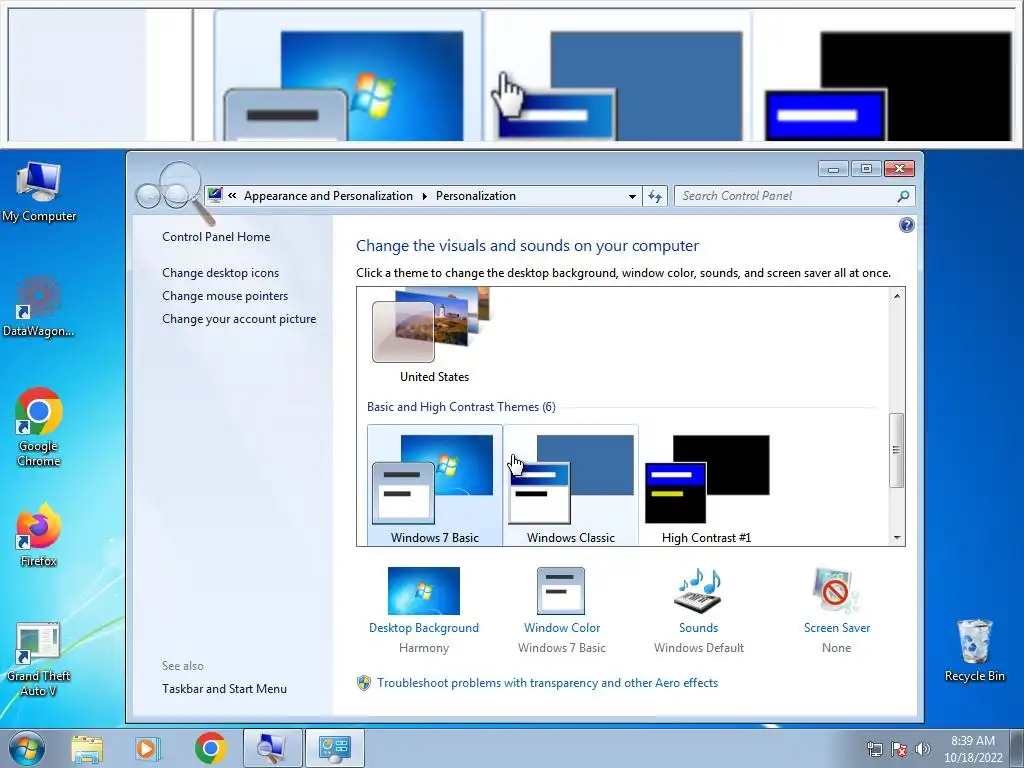This screenshot has height=768, width=1024.
Task: Click the theme list scrollbar thumb
Action: [x=897, y=450]
